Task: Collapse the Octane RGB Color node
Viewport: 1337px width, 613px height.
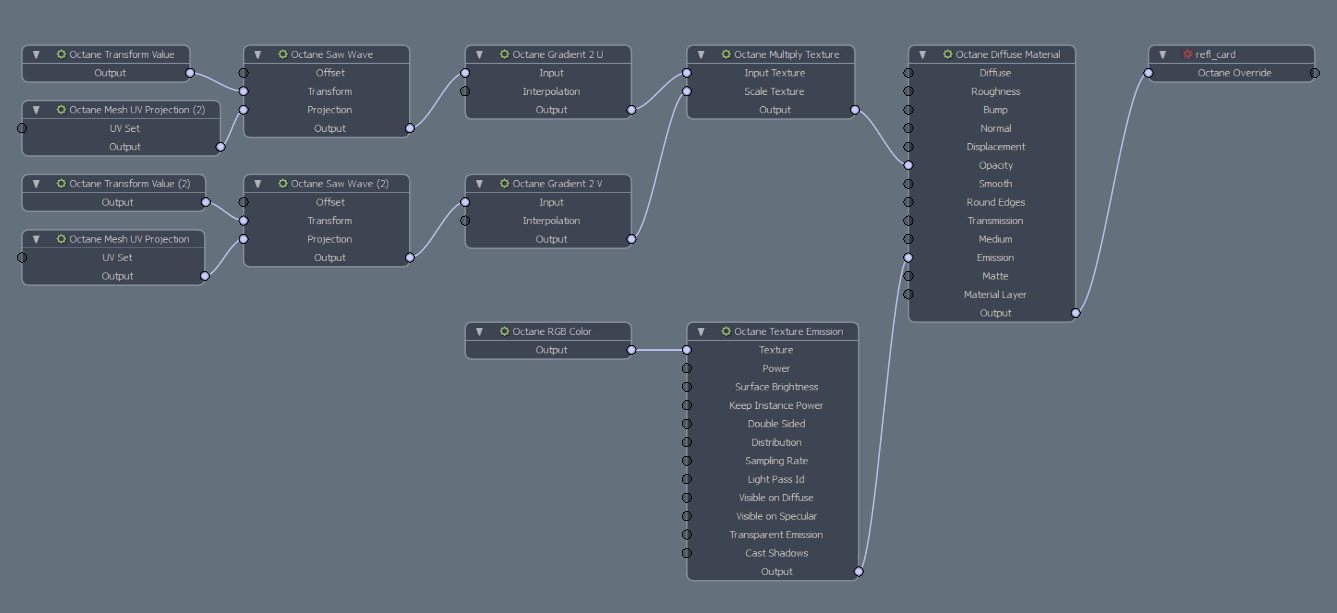Action: pos(480,331)
